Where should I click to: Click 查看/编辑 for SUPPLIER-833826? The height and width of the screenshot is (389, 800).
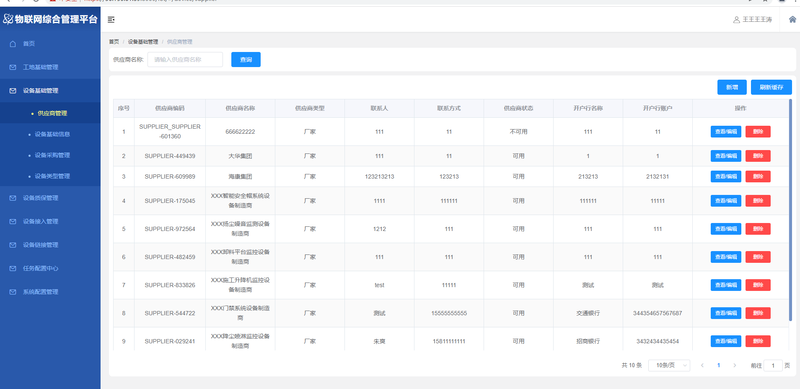pos(726,285)
